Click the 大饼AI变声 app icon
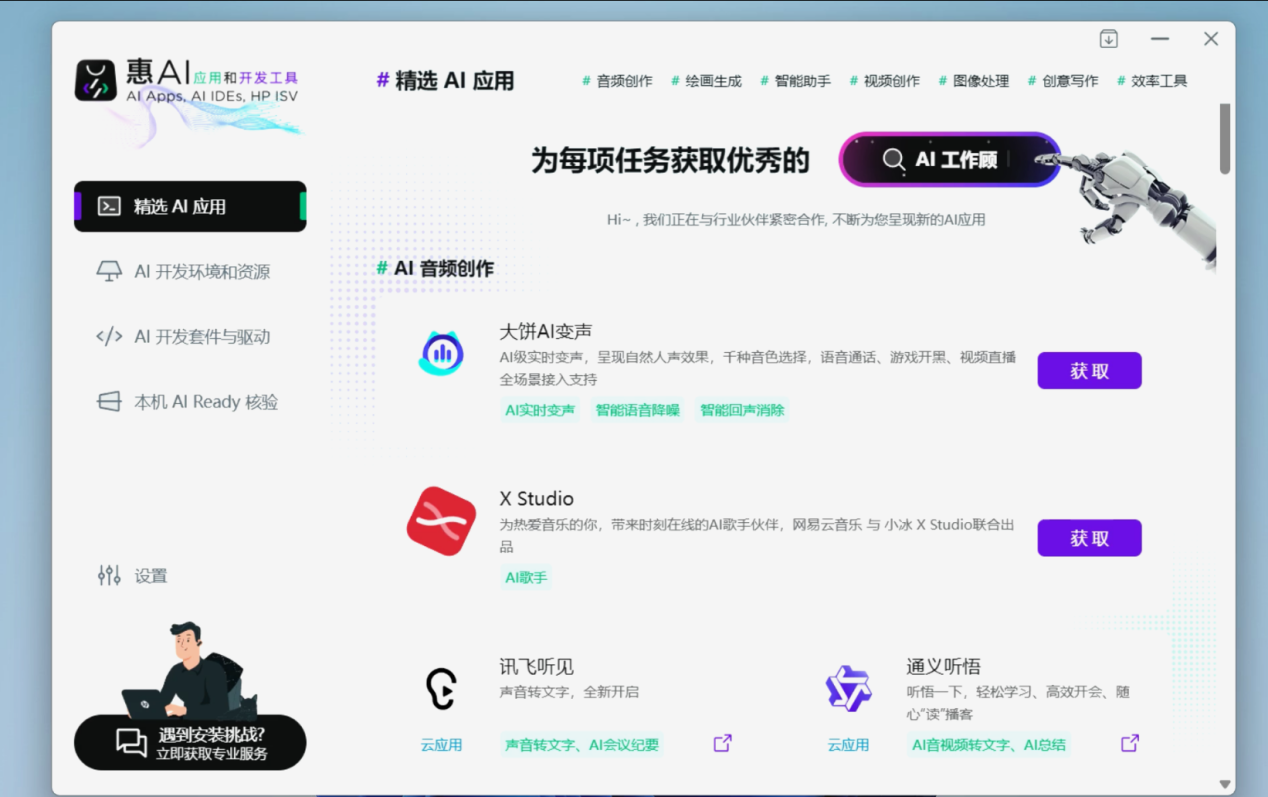Screen dimensions: 1268x797 click(x=441, y=353)
